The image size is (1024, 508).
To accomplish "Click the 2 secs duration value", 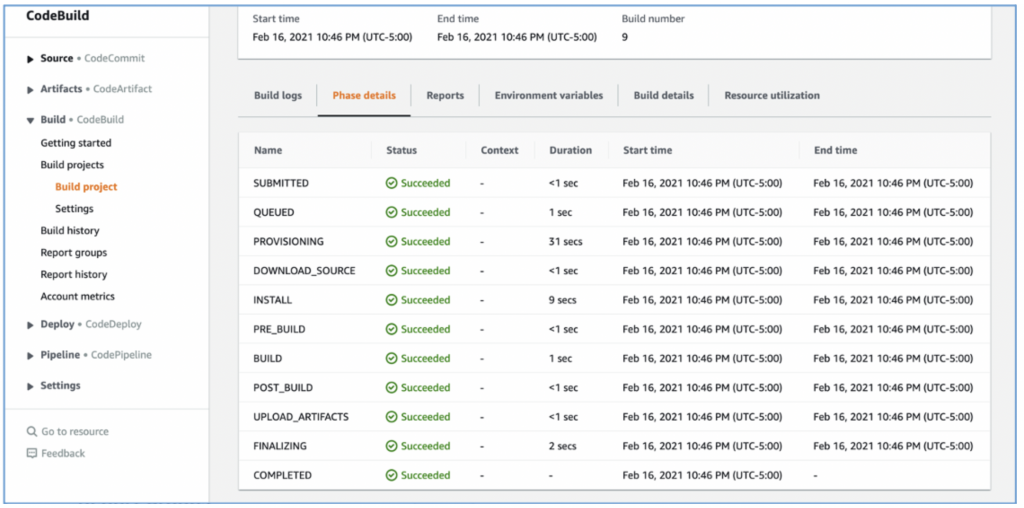I will click(563, 446).
